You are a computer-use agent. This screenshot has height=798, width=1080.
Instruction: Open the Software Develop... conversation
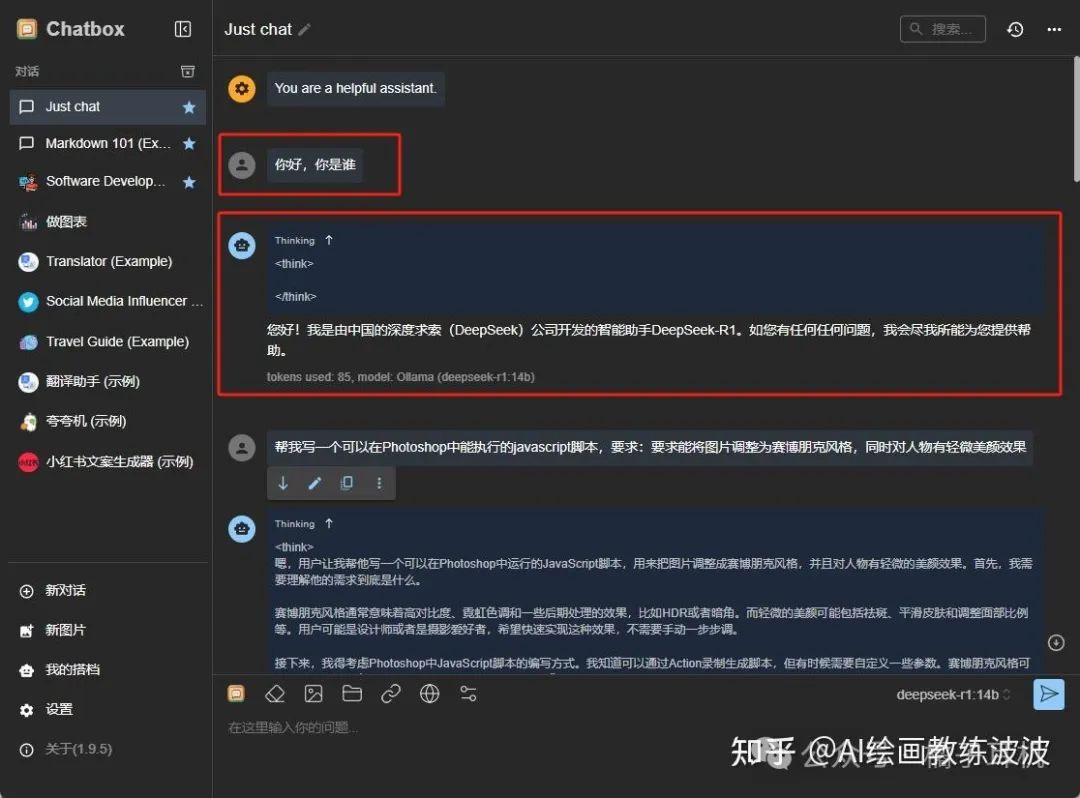[x=107, y=182]
